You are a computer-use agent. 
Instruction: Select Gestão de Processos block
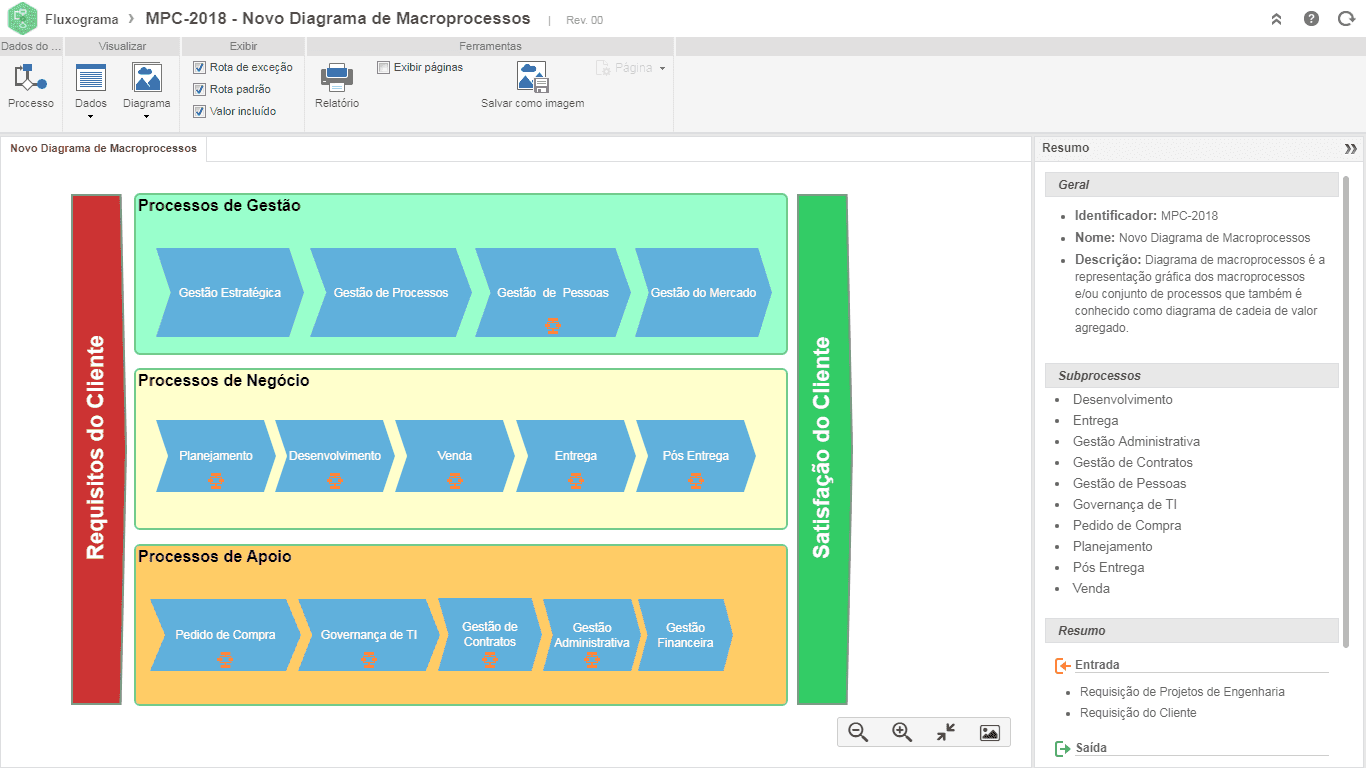point(391,293)
